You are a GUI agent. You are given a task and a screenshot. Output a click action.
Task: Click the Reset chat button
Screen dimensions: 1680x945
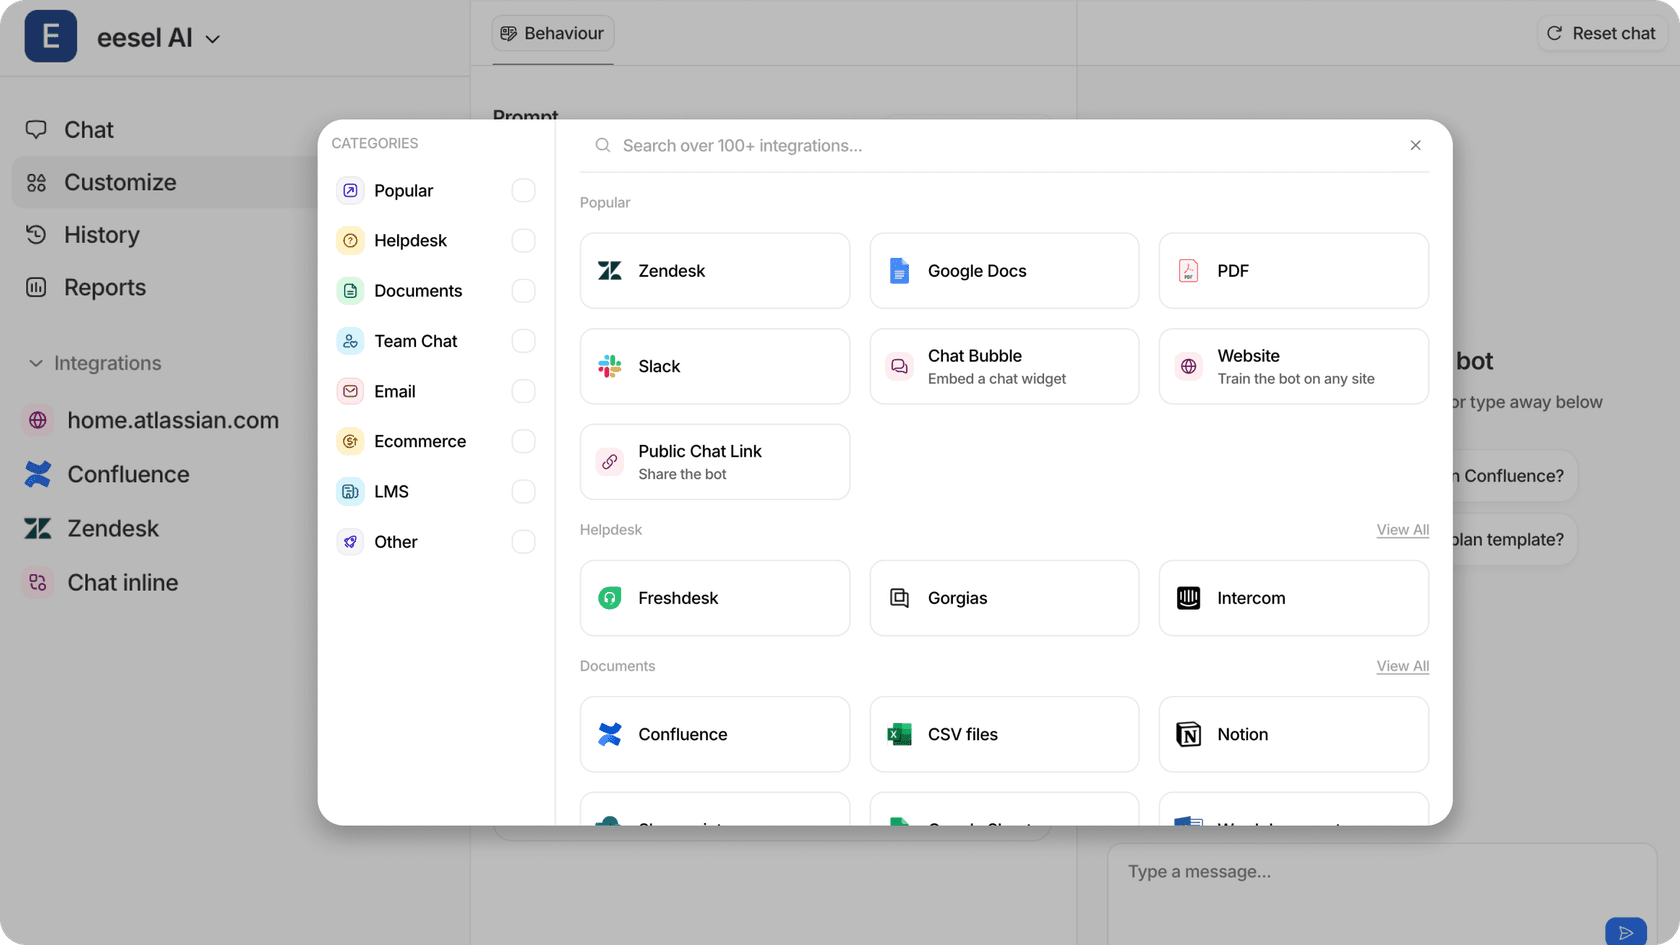click(1601, 33)
